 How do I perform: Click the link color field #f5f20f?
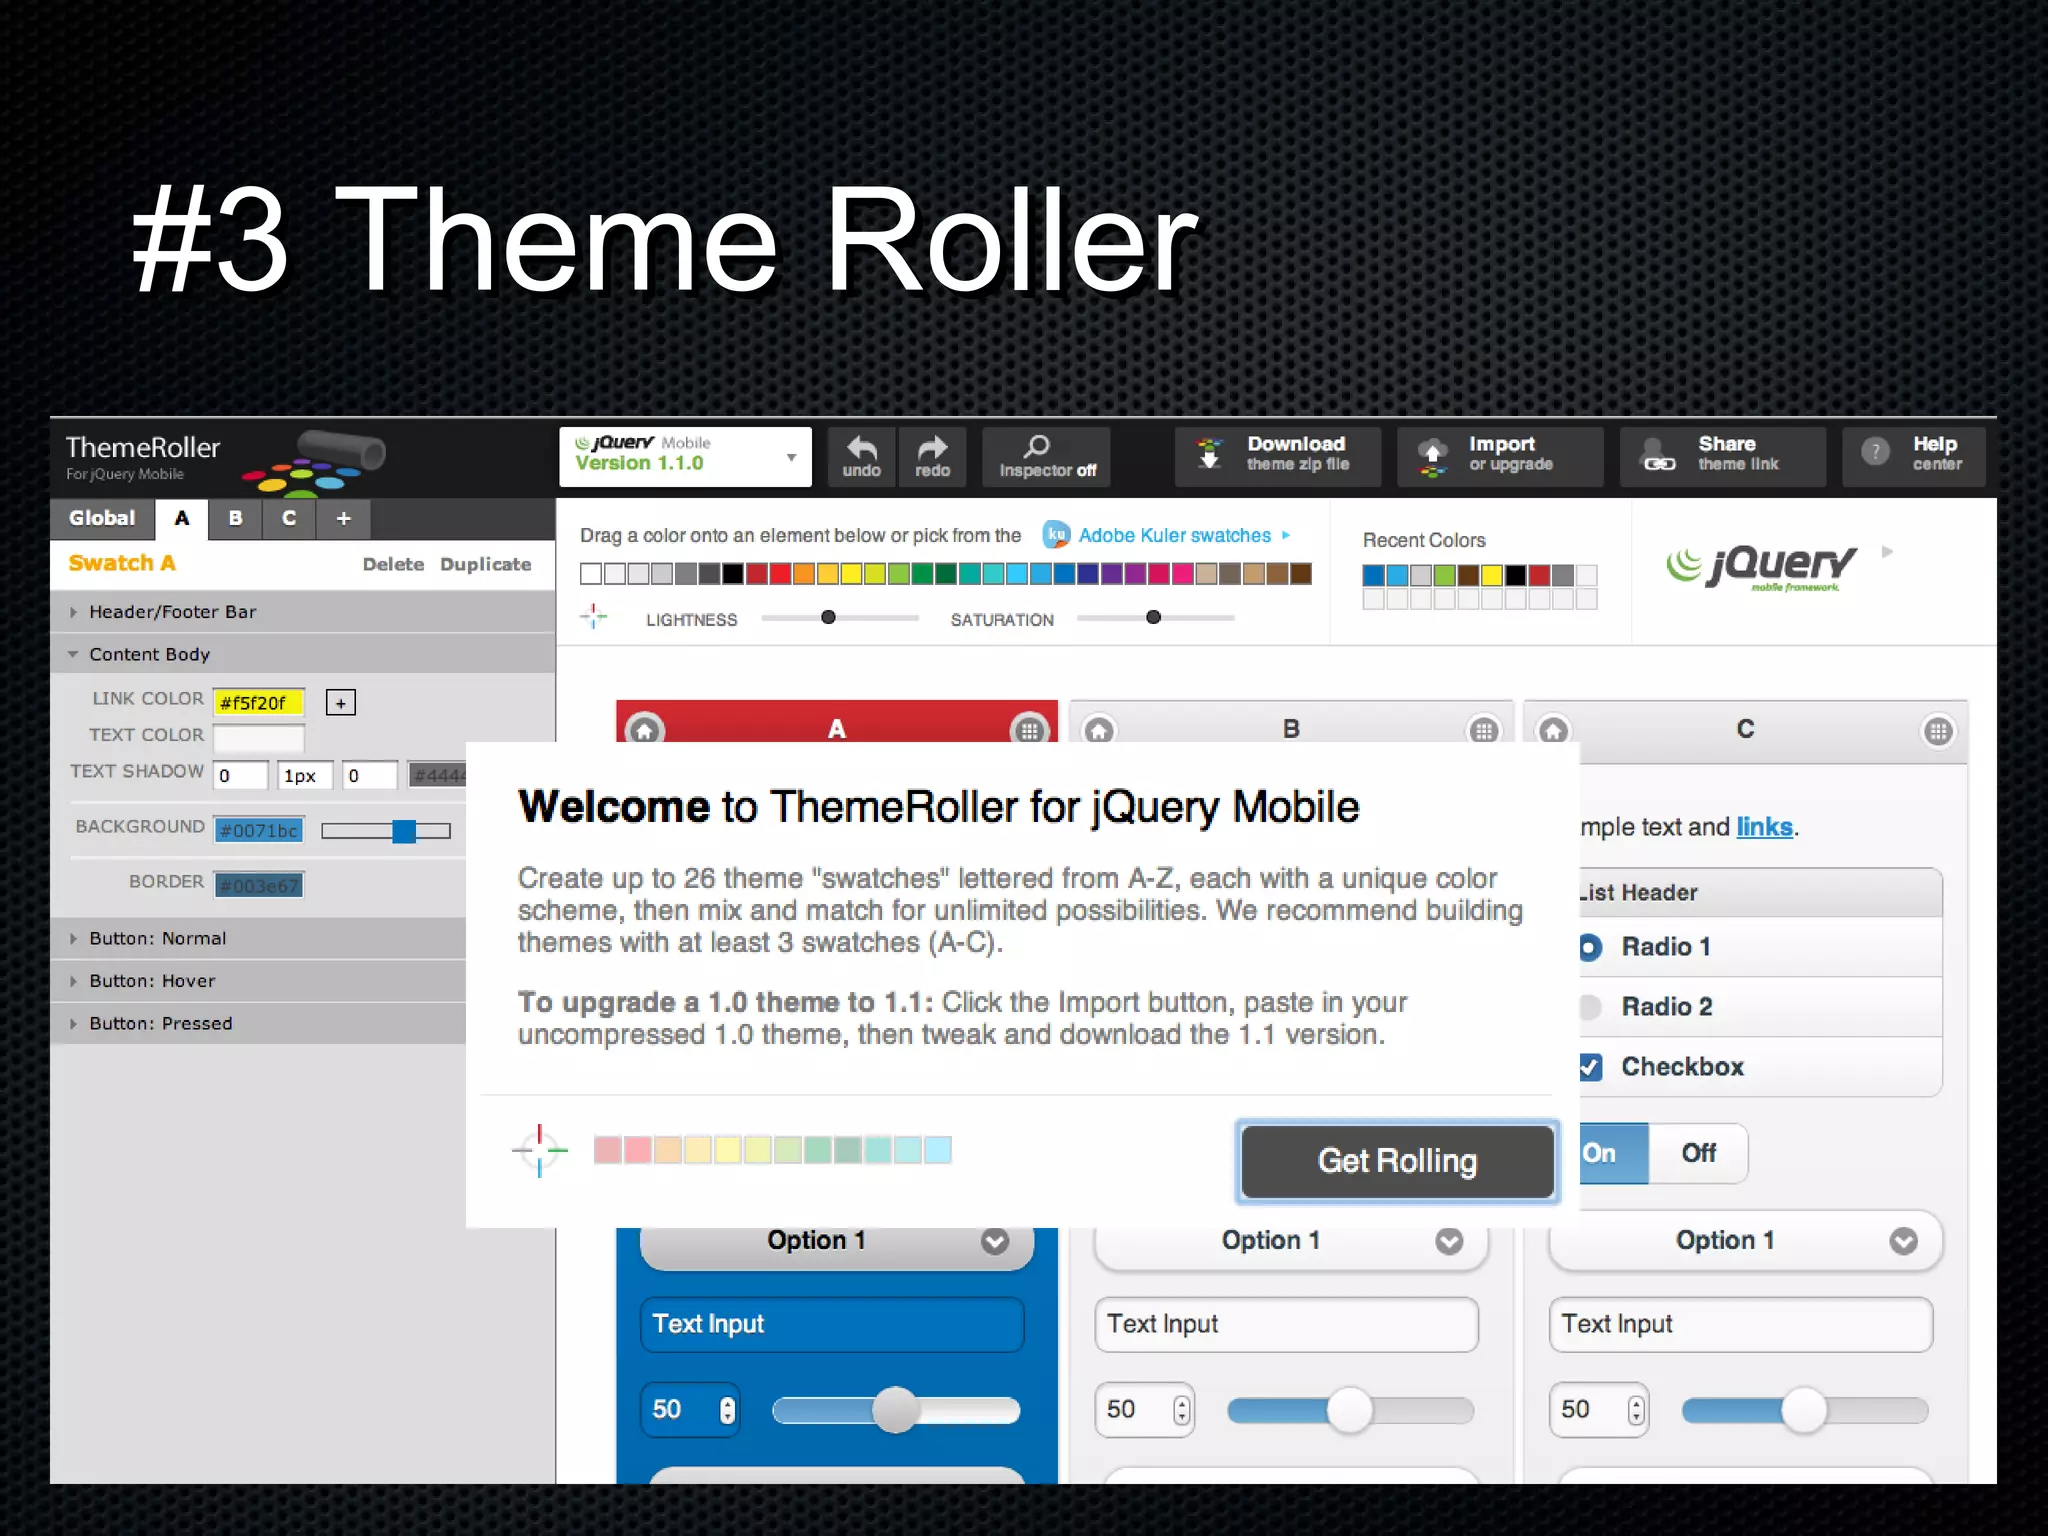pyautogui.click(x=259, y=703)
